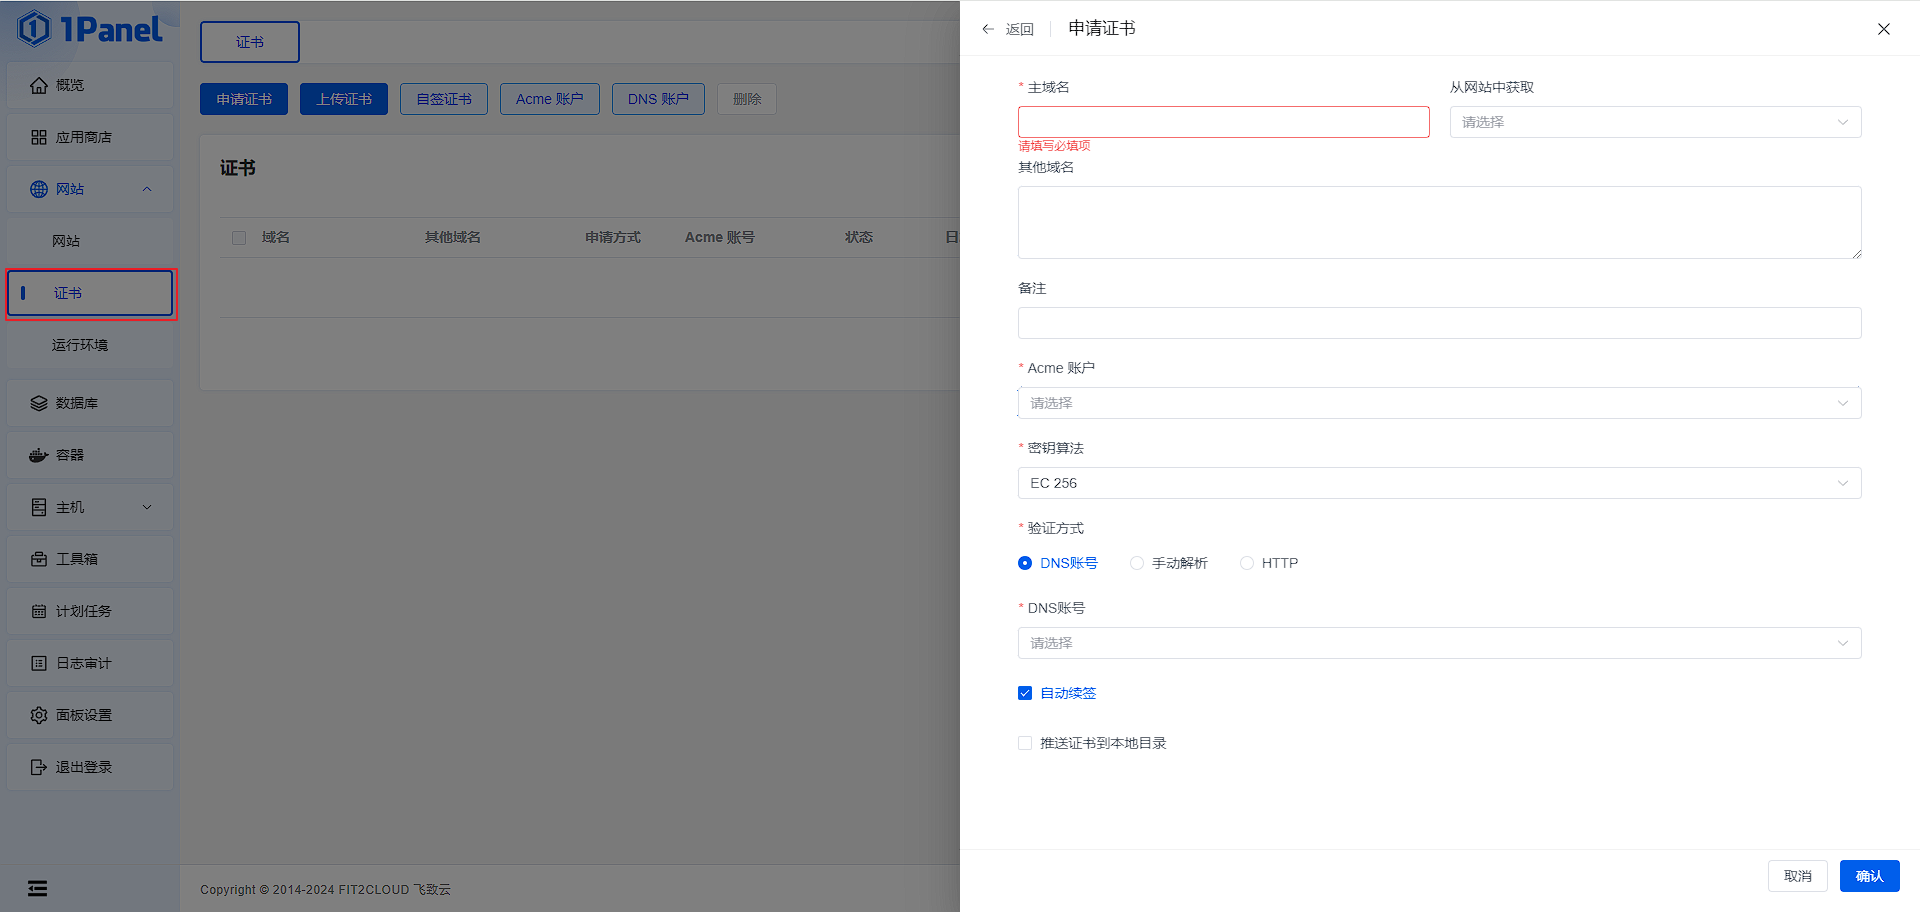The height and width of the screenshot is (912, 1920).
Task: Click the calendar icon for 计划任务
Action: coord(39,611)
